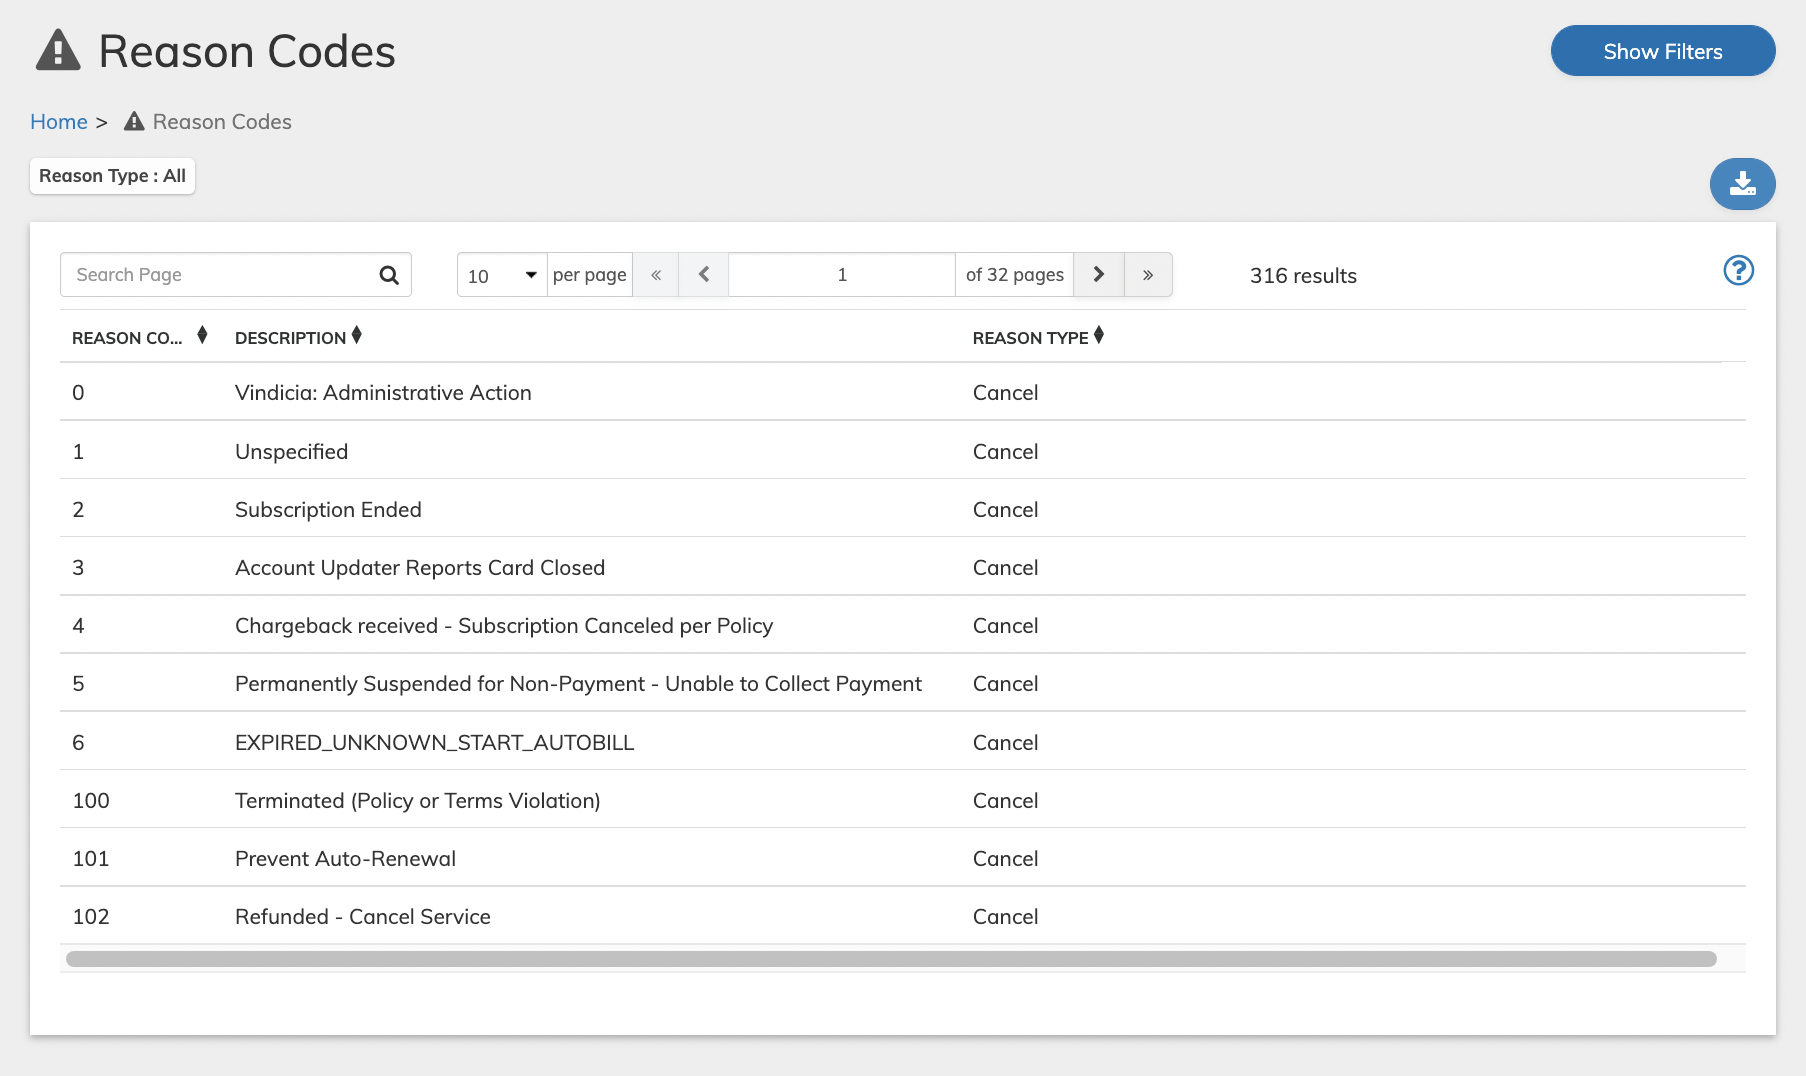The image size is (1806, 1076).
Task: Jump to first page double arrow
Action: click(656, 274)
